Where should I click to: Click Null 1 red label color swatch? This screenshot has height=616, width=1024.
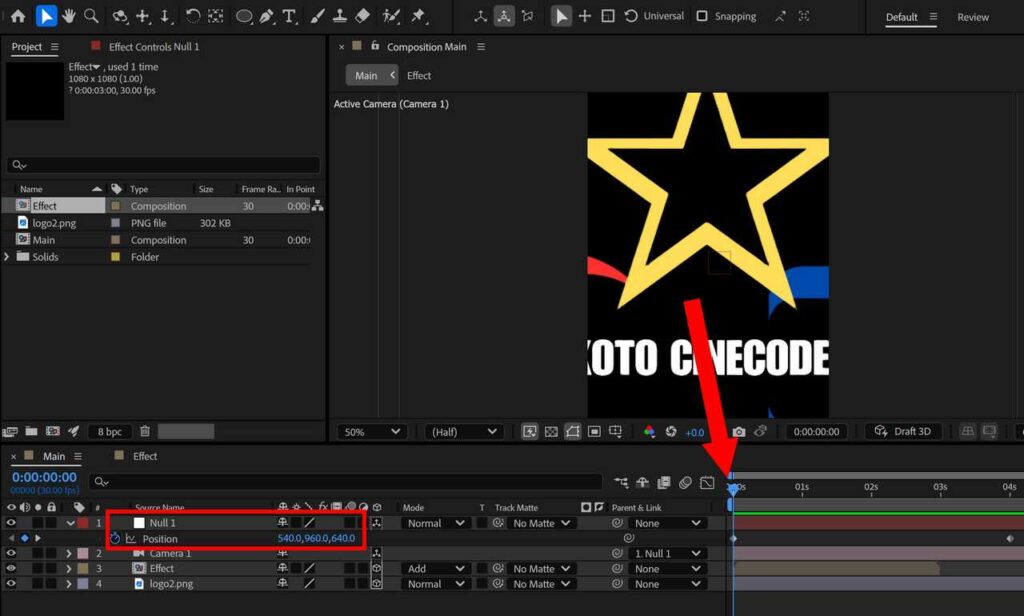coord(83,523)
